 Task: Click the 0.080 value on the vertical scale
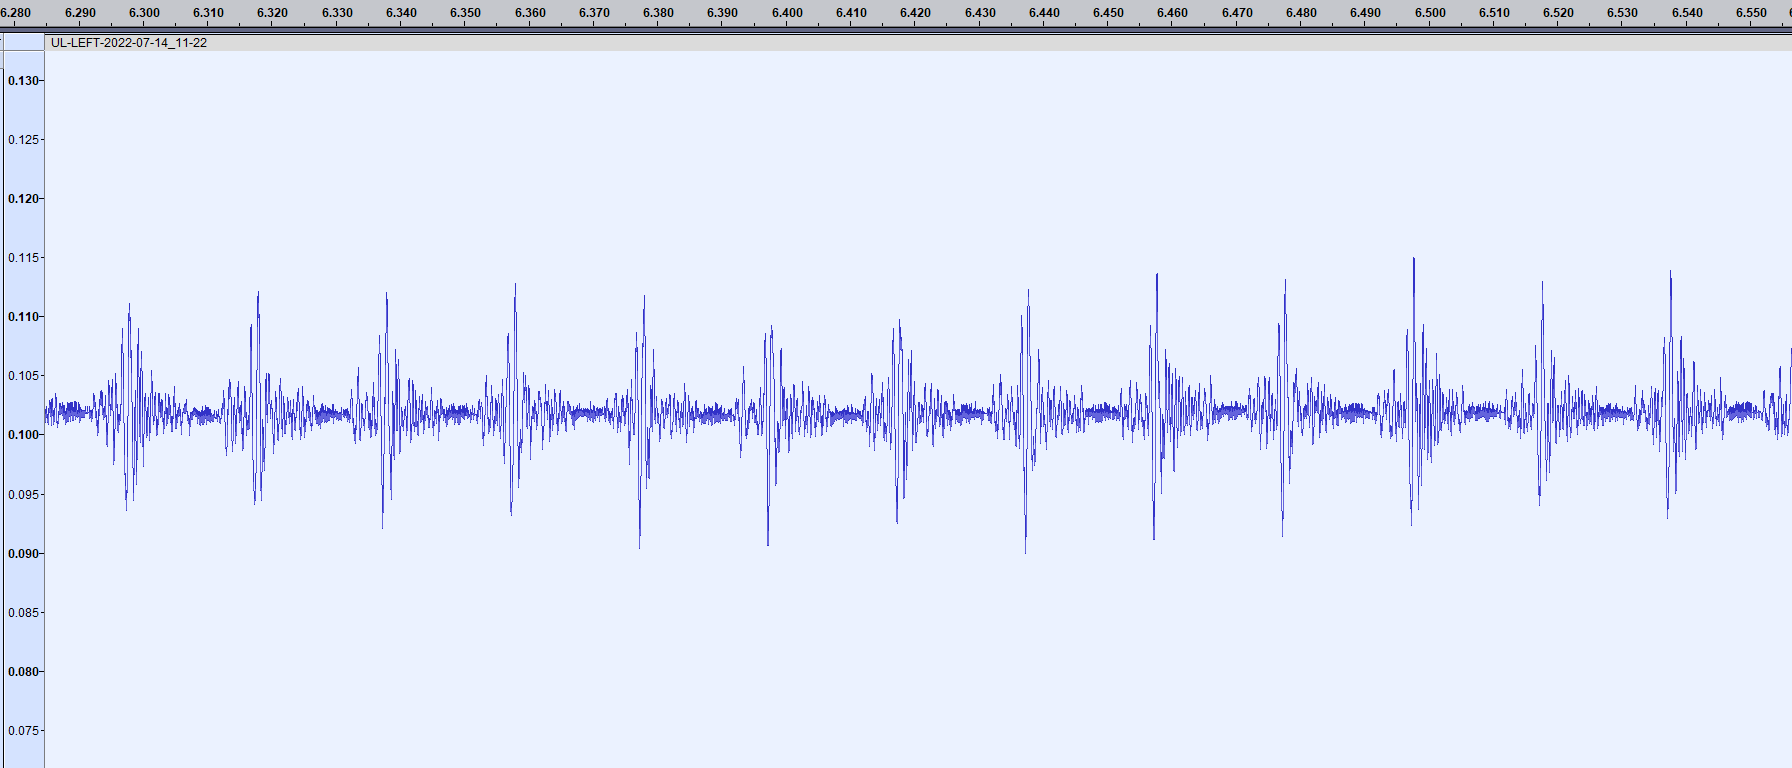pyautogui.click(x=24, y=672)
